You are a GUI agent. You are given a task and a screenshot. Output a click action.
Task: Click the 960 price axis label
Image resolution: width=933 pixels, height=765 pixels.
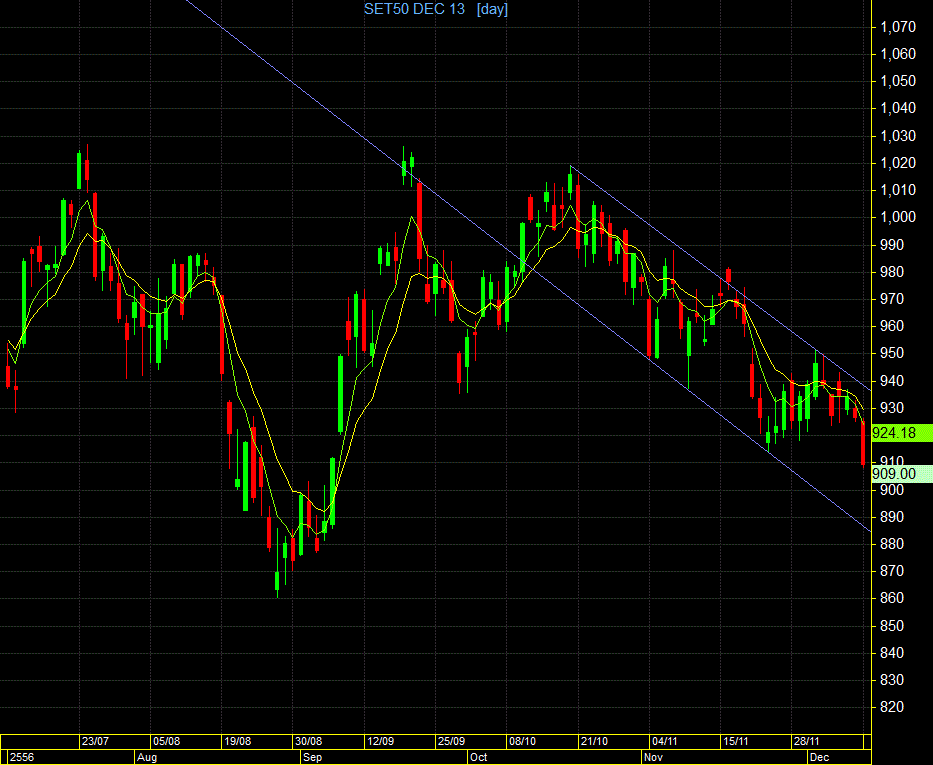coord(892,326)
